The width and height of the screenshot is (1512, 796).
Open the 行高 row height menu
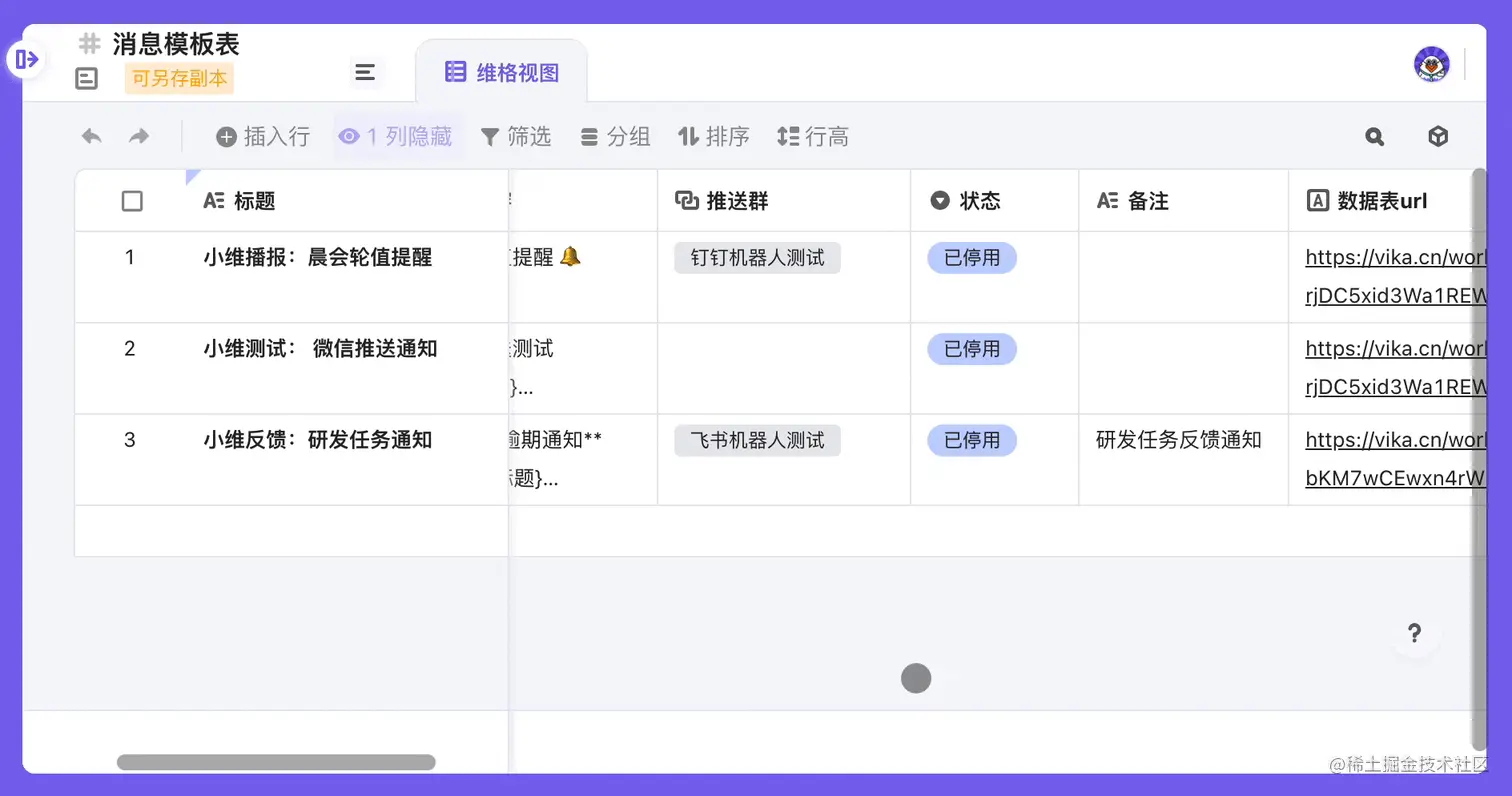[813, 136]
